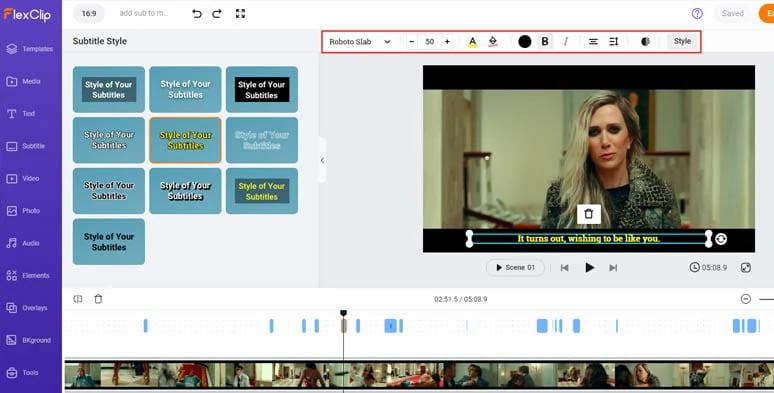Select the white serif subtitle style in second row

click(109, 140)
